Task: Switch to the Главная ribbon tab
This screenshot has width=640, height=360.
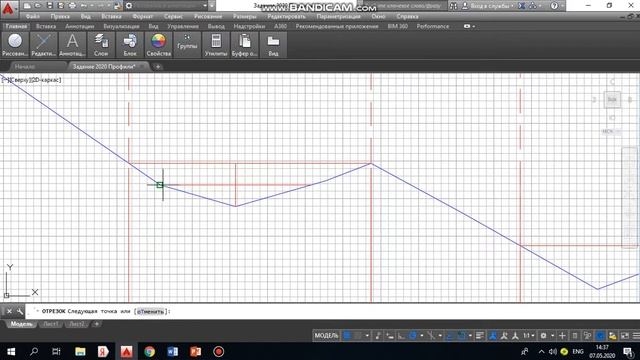Action: click(x=16, y=26)
